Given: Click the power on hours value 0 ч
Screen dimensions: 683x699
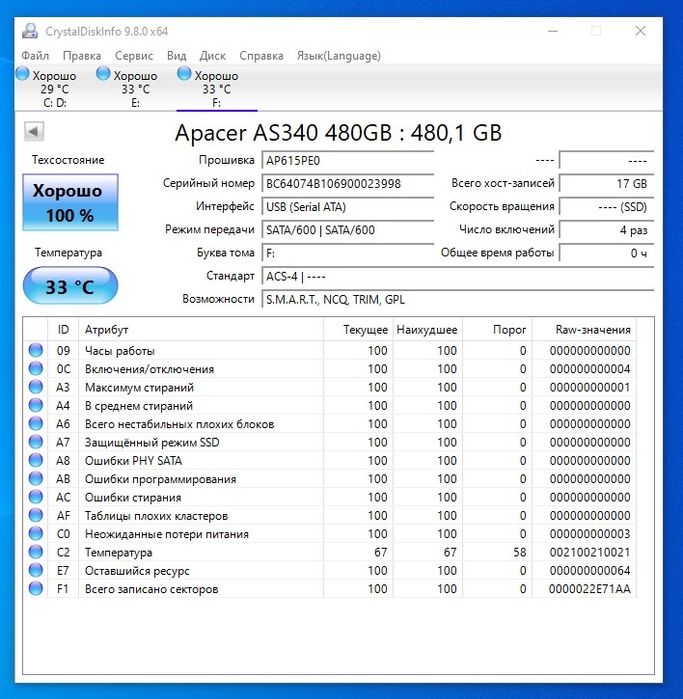Looking at the screenshot, I should click(607, 253).
